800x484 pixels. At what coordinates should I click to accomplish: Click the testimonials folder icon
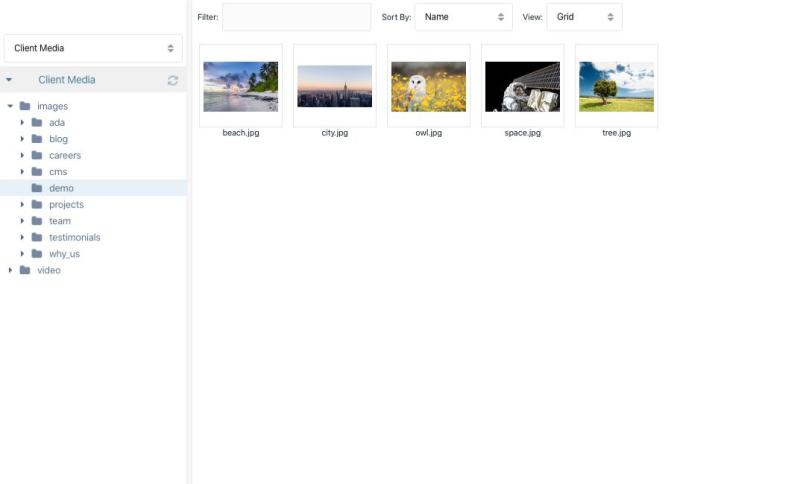point(37,237)
